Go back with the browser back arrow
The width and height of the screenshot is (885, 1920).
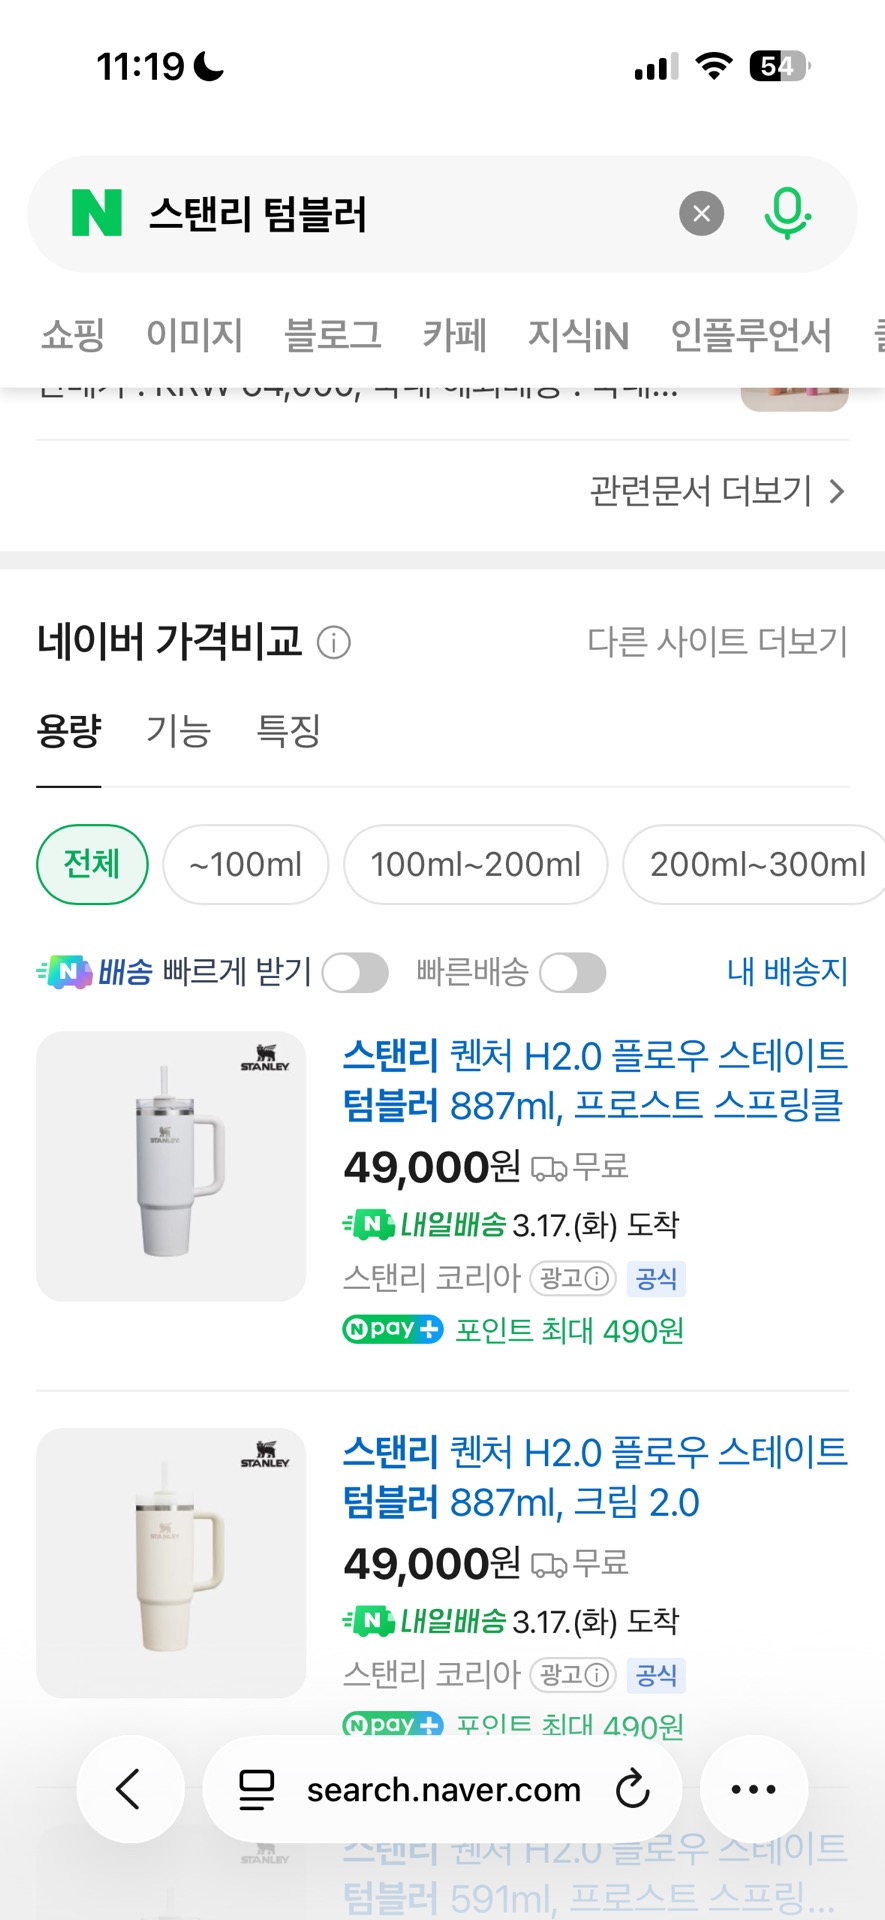[130, 1789]
